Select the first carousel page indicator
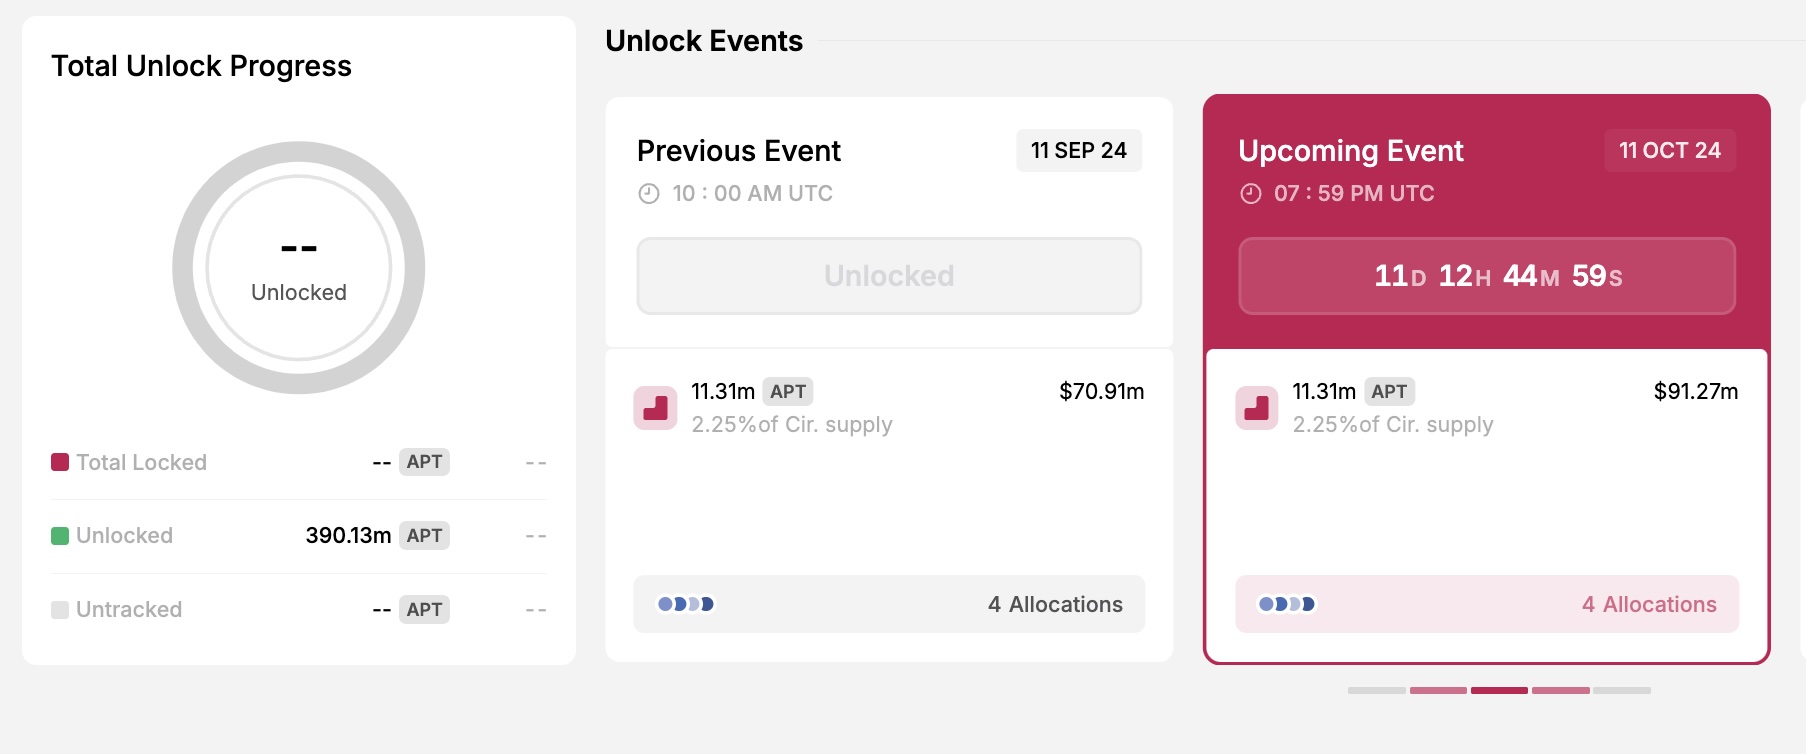Viewport: 1806px width, 754px height. [x=1377, y=690]
